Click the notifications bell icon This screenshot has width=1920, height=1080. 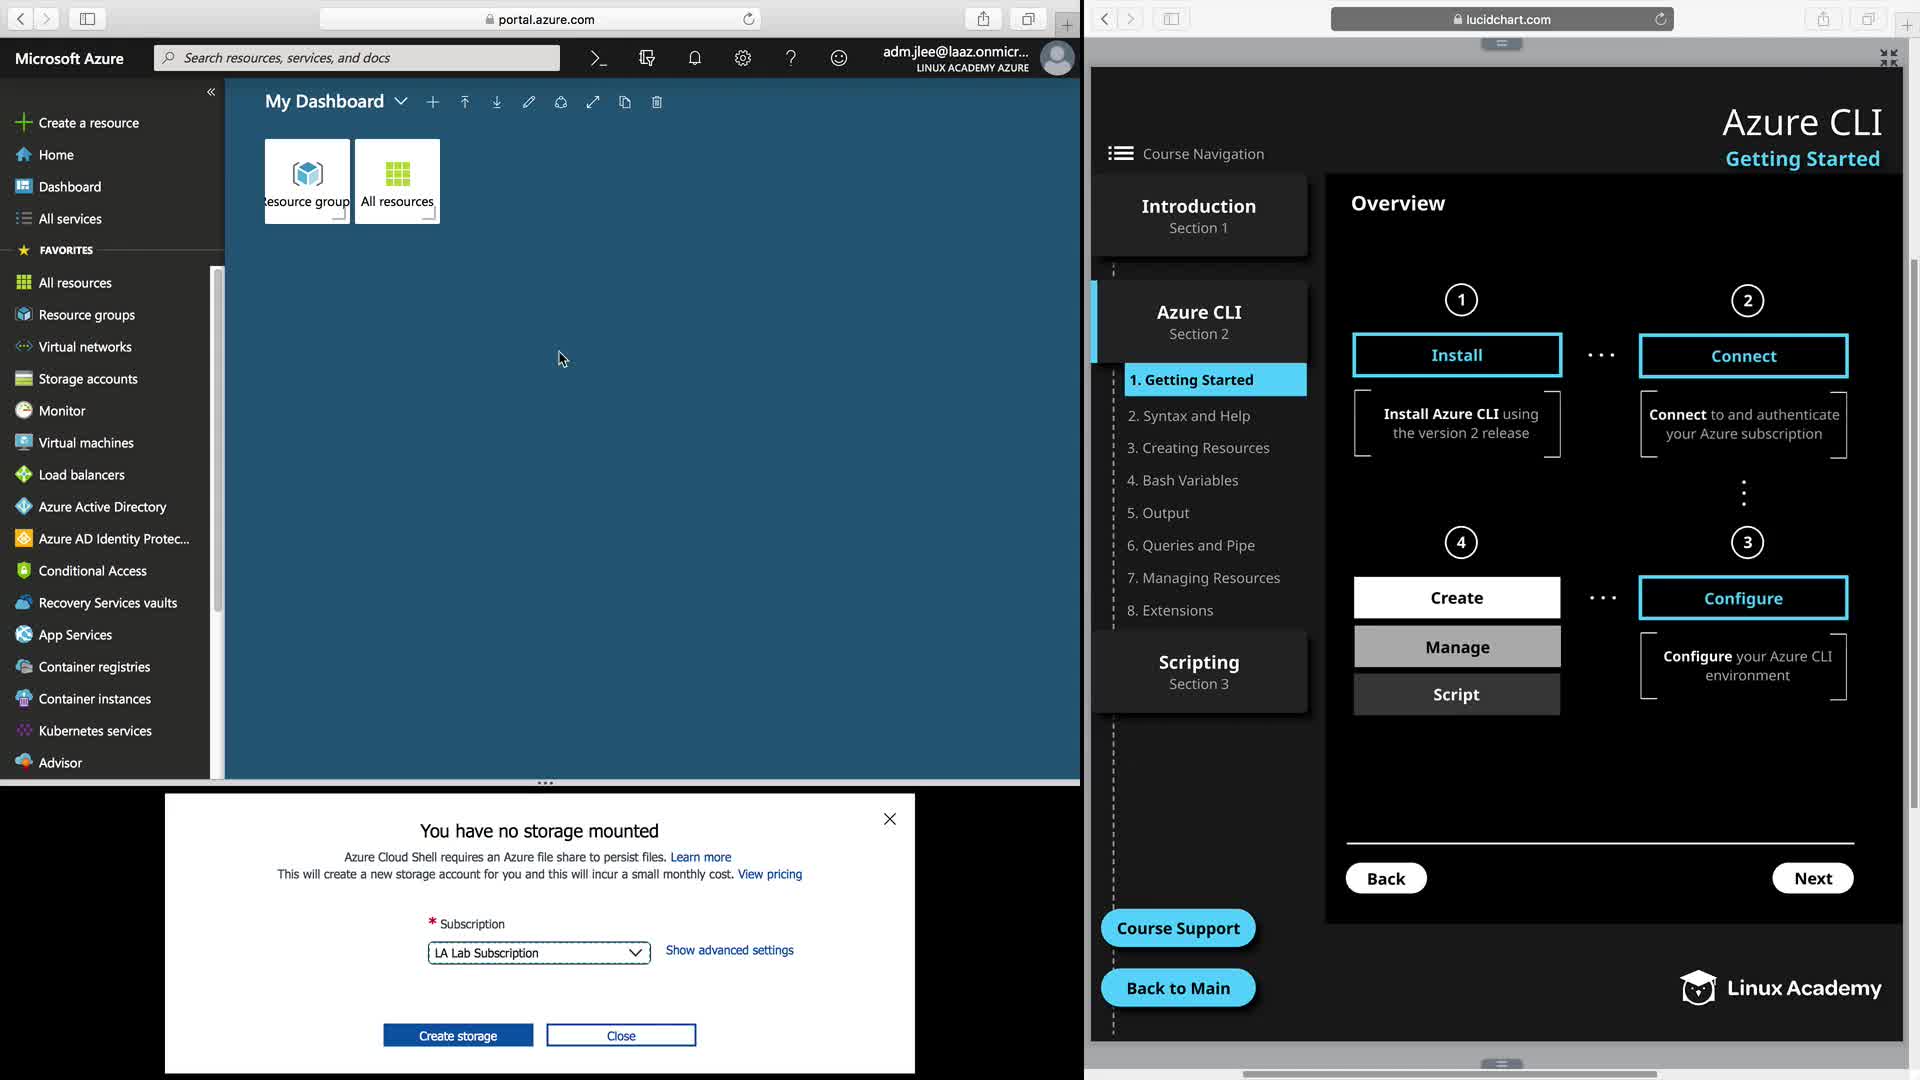coord(694,58)
